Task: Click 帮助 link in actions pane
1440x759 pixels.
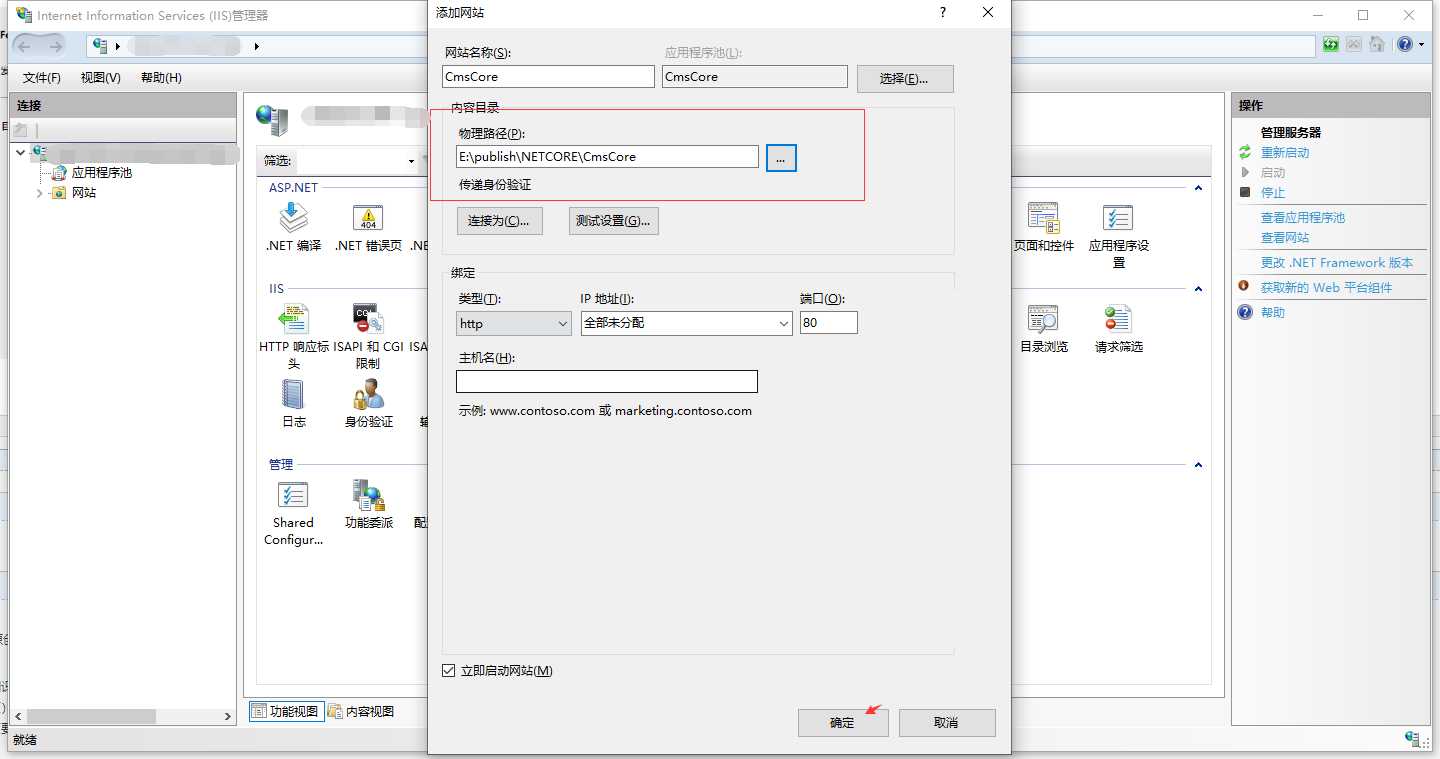Action: 1273,312
